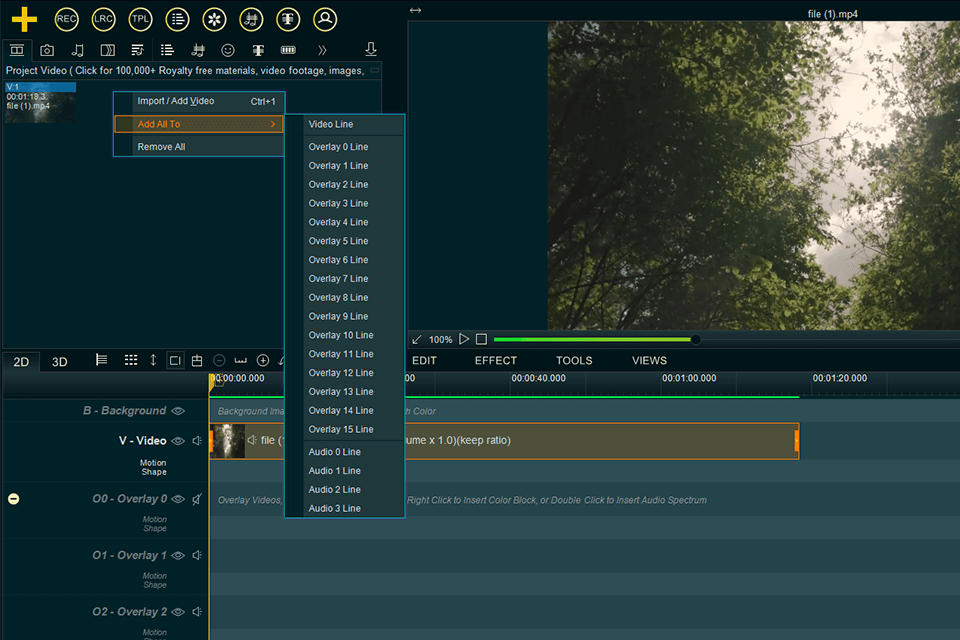Select Video Line in submenu

pos(345,124)
